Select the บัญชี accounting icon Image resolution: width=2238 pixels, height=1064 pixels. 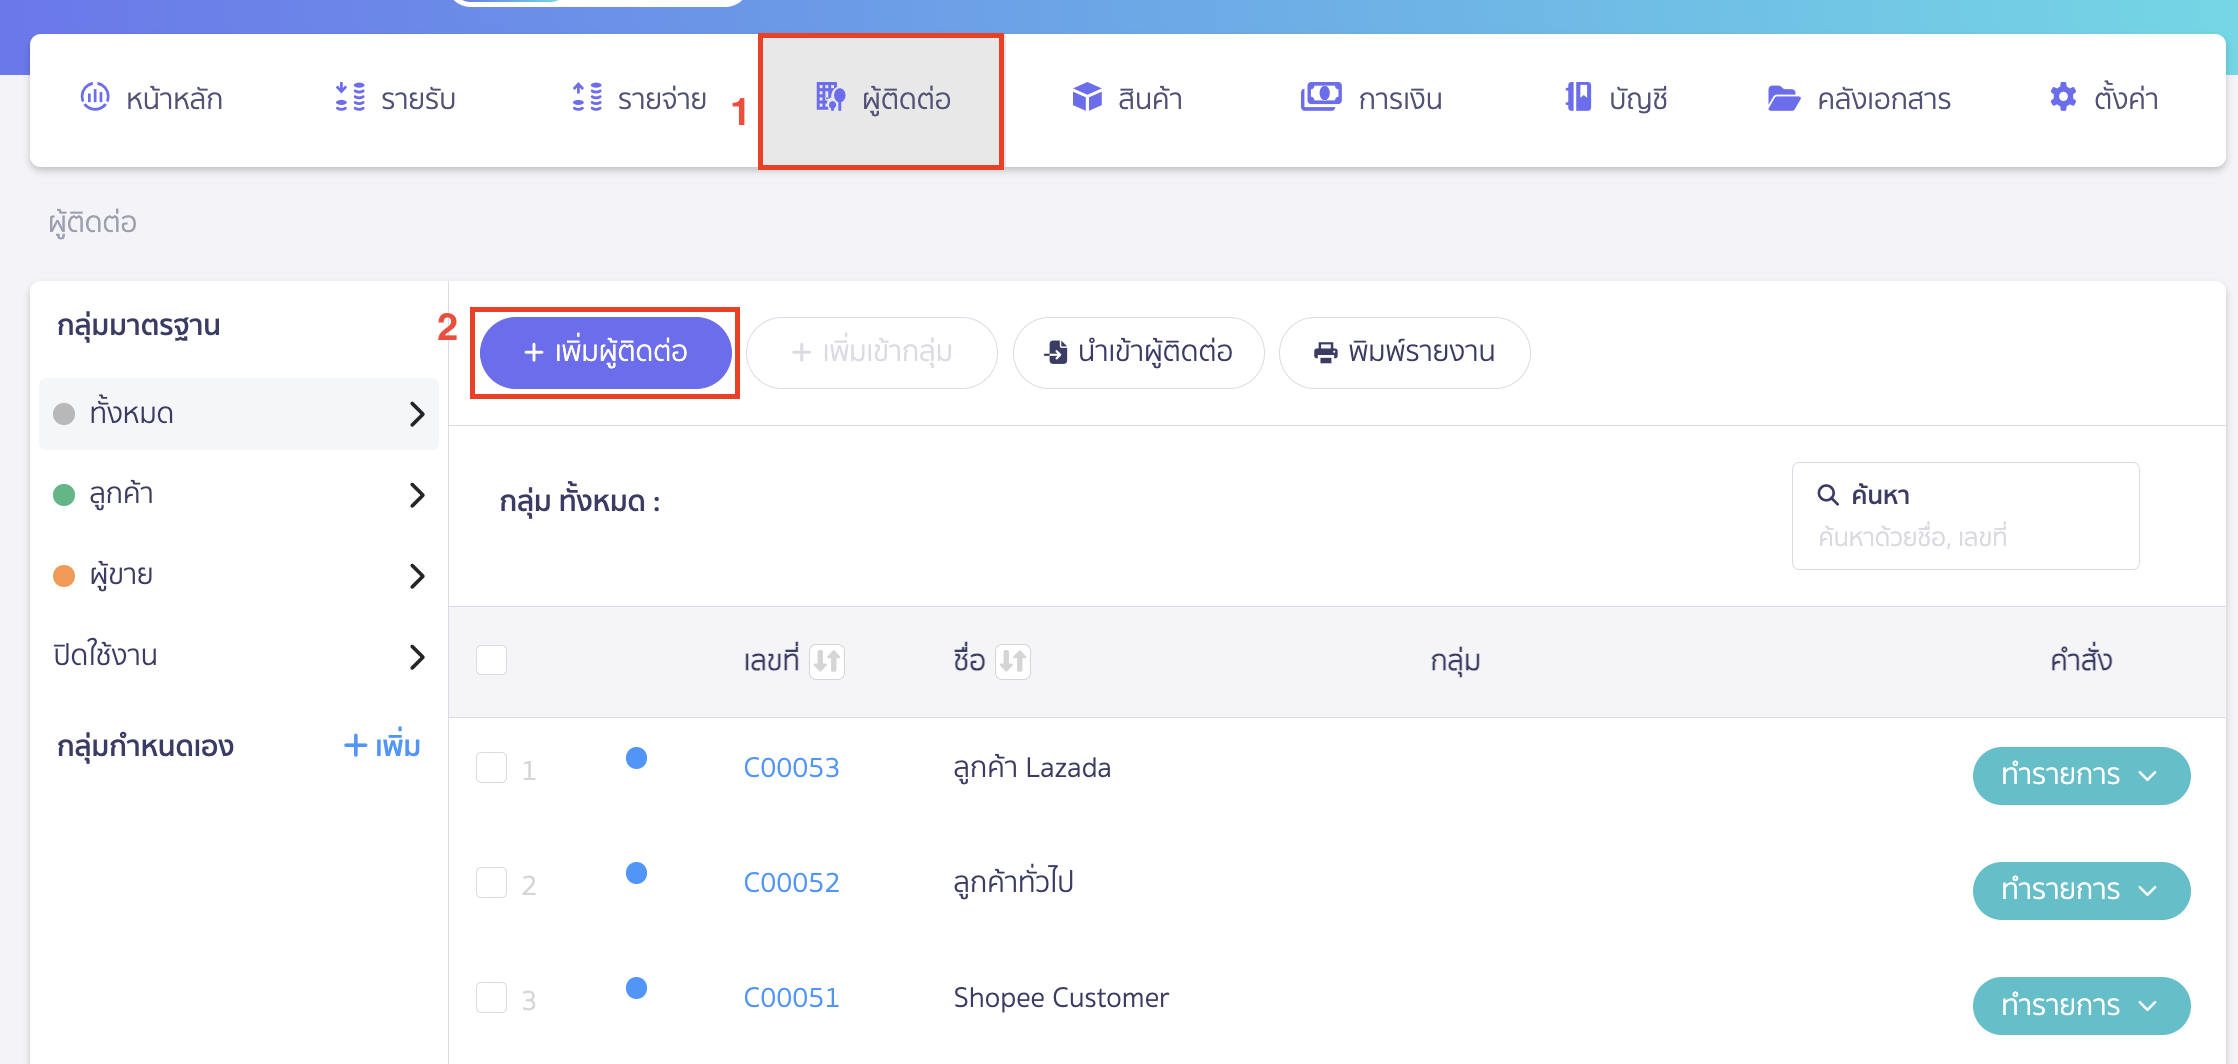(1578, 97)
